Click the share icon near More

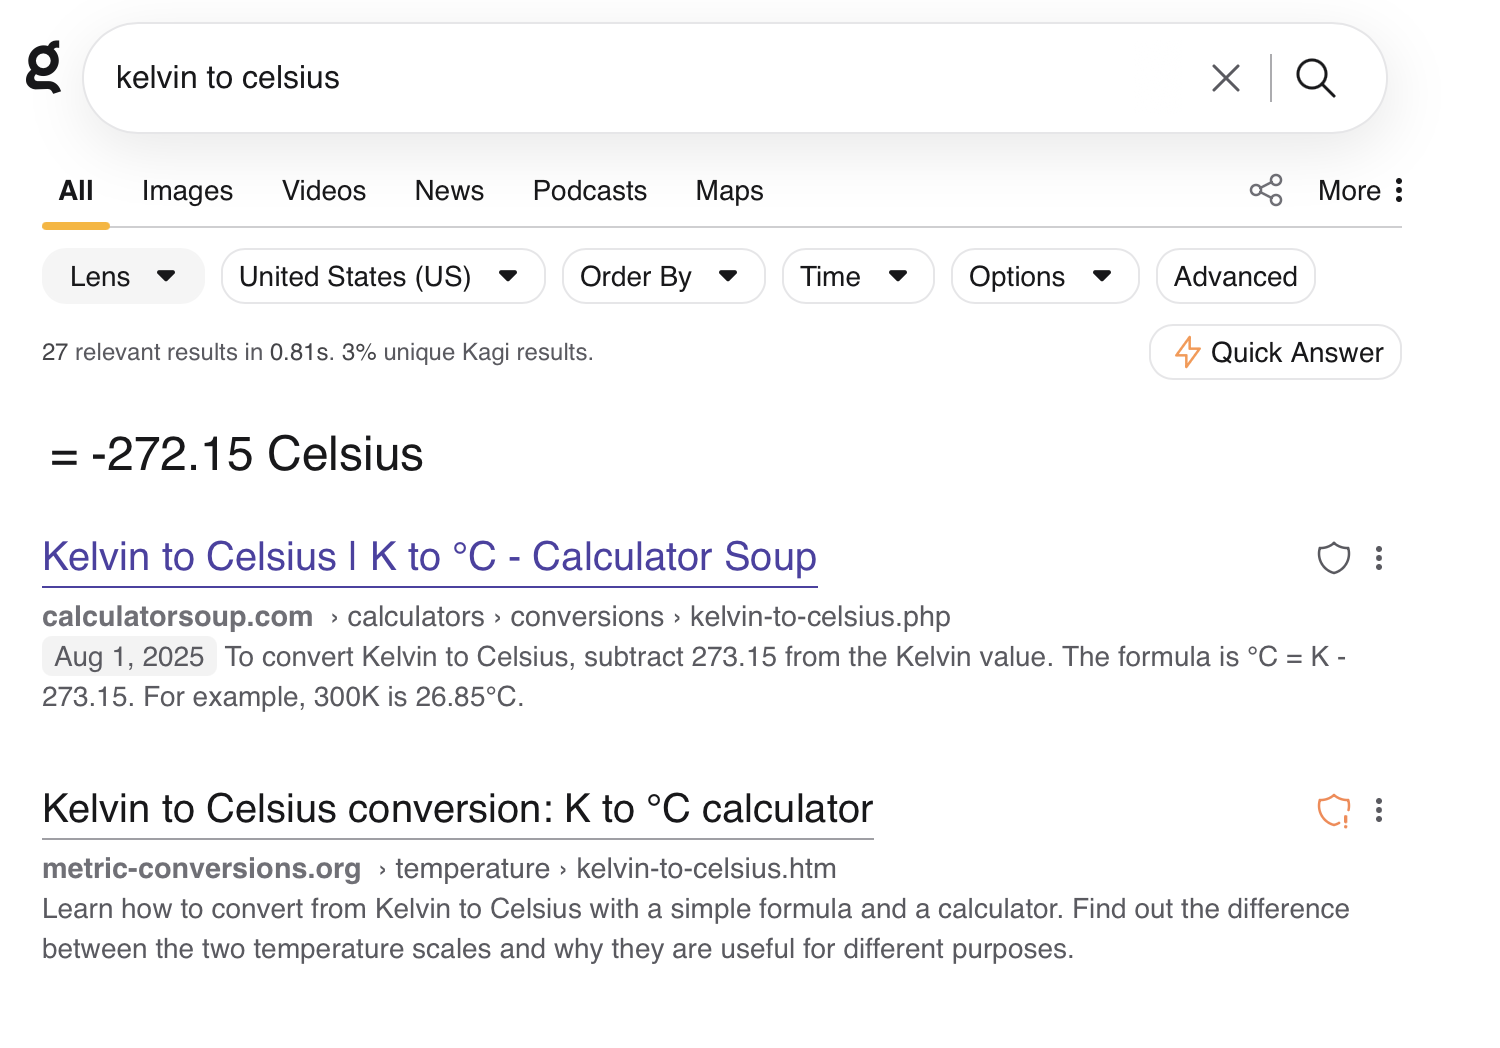(x=1265, y=190)
